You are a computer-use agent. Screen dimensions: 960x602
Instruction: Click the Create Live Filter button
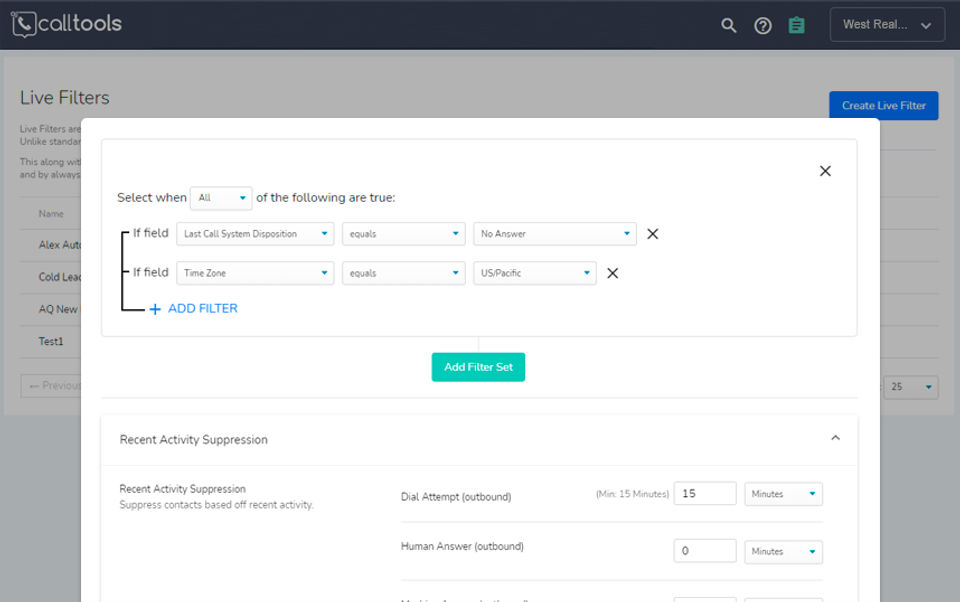tap(883, 105)
